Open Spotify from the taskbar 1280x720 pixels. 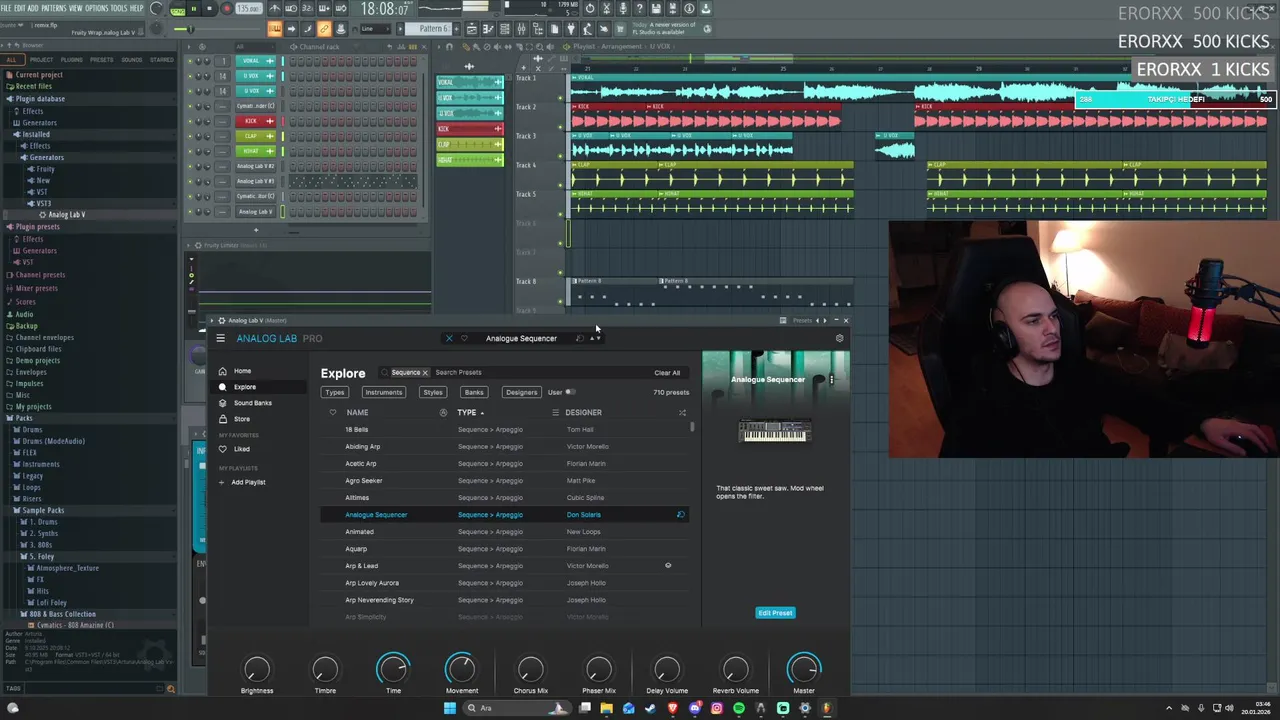[739, 708]
